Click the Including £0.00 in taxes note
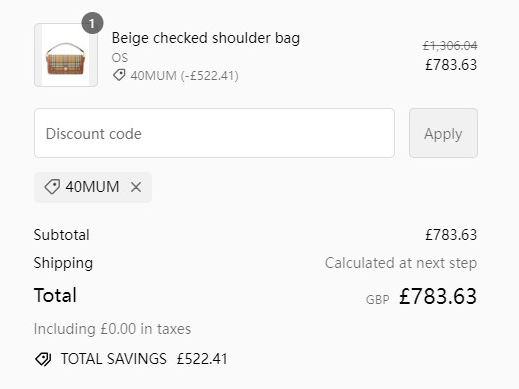519x389 pixels. [112, 329]
